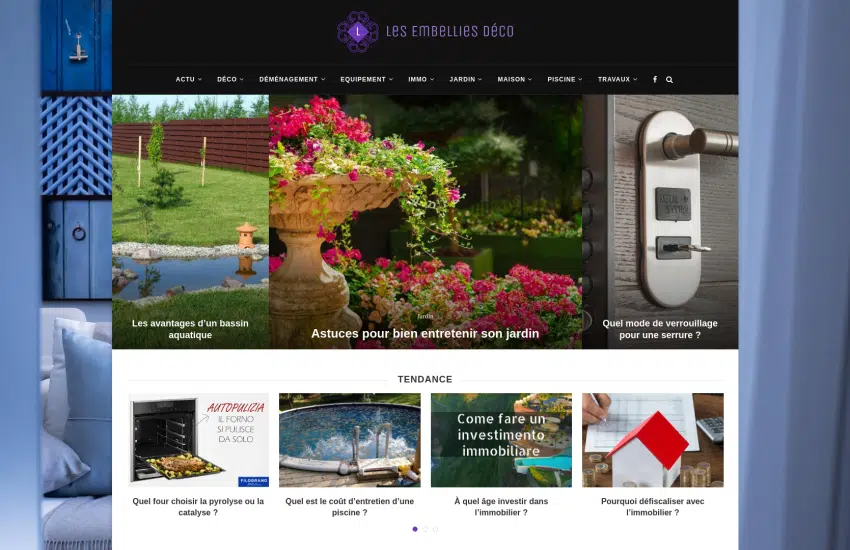This screenshot has height=550, width=850.
Task: Open Pourquoi défiscaliser avec l'immobilier link
Action: [653, 507]
